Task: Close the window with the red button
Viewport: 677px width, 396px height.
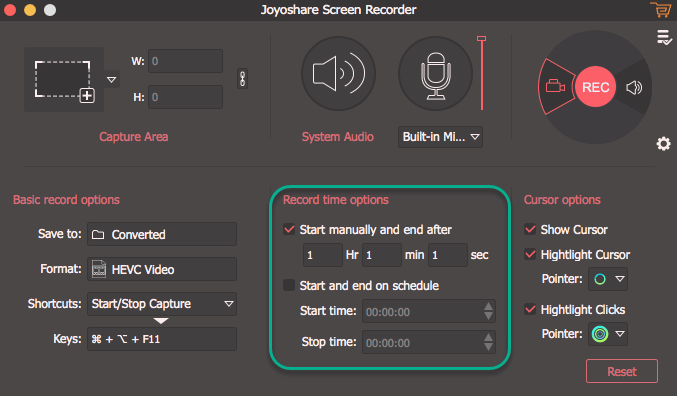Action: [9, 10]
